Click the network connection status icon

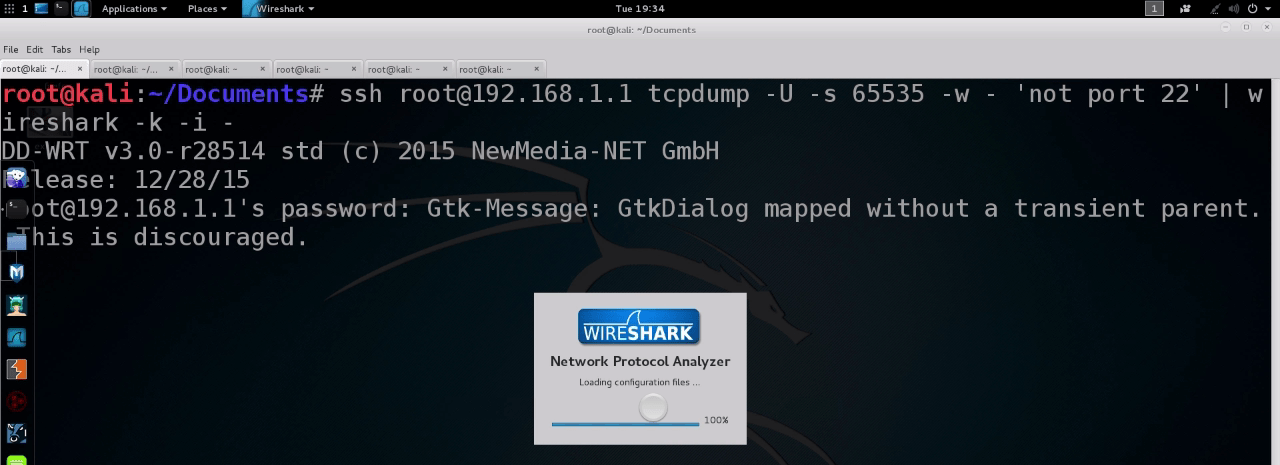[x=1215, y=8]
